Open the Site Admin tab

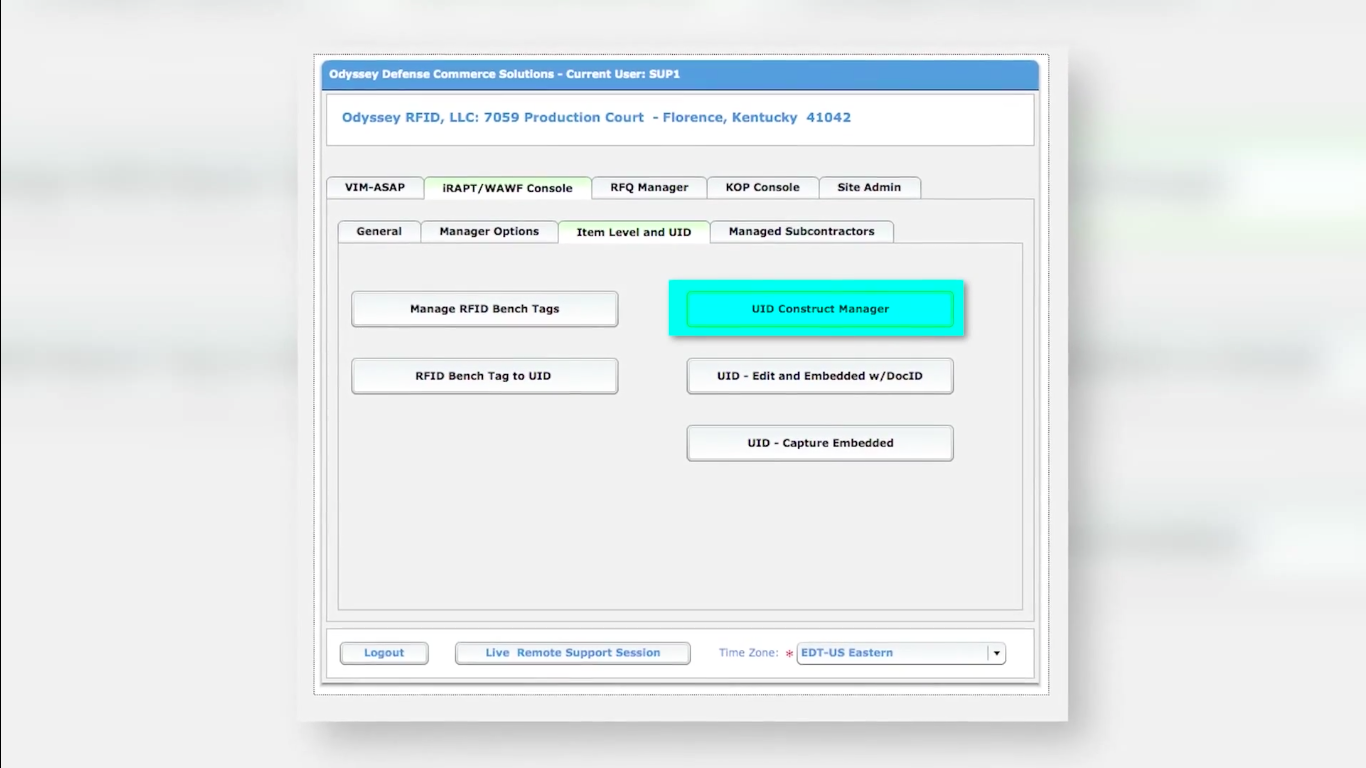click(x=870, y=187)
